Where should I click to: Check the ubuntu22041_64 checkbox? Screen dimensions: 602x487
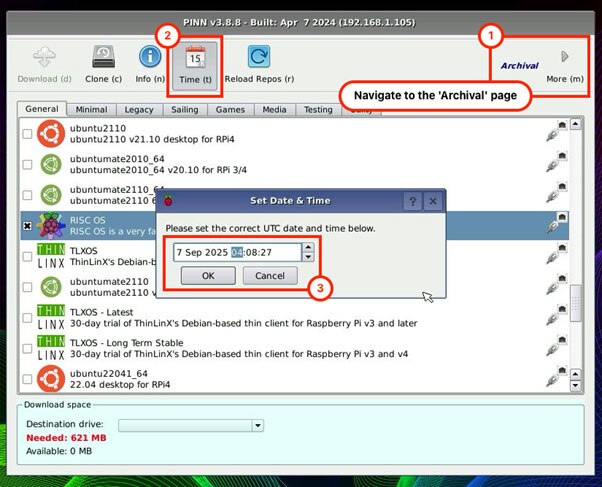point(27,379)
